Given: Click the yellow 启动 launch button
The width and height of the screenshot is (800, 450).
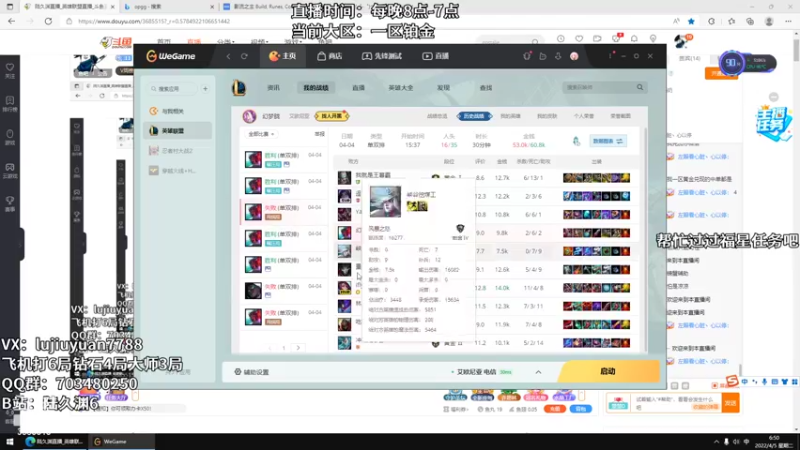Looking at the screenshot, I should (x=608, y=371).
